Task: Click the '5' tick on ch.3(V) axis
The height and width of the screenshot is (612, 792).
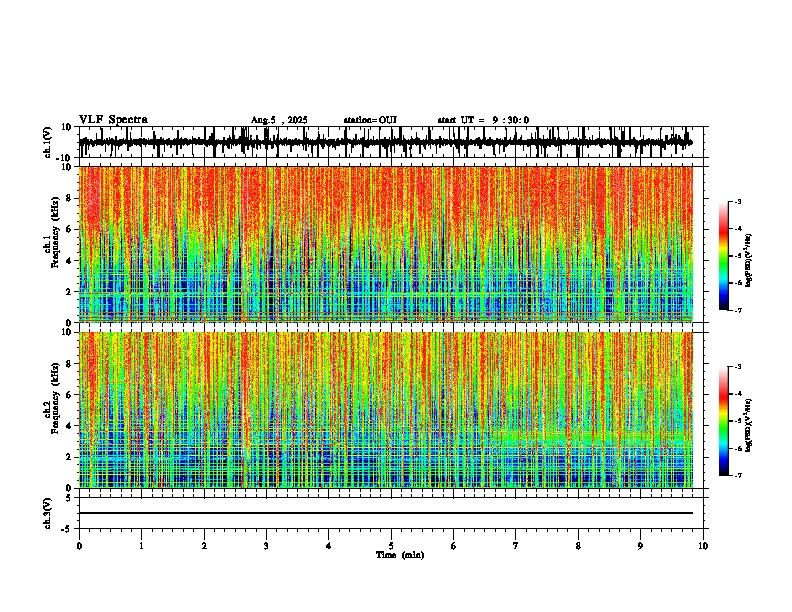Action: pos(70,498)
